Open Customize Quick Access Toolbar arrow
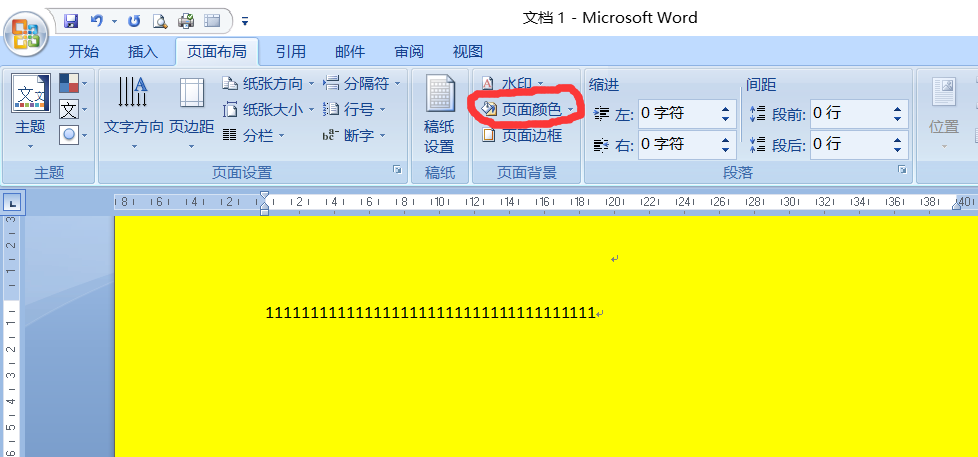This screenshot has height=457, width=978. pyautogui.click(x=244, y=22)
